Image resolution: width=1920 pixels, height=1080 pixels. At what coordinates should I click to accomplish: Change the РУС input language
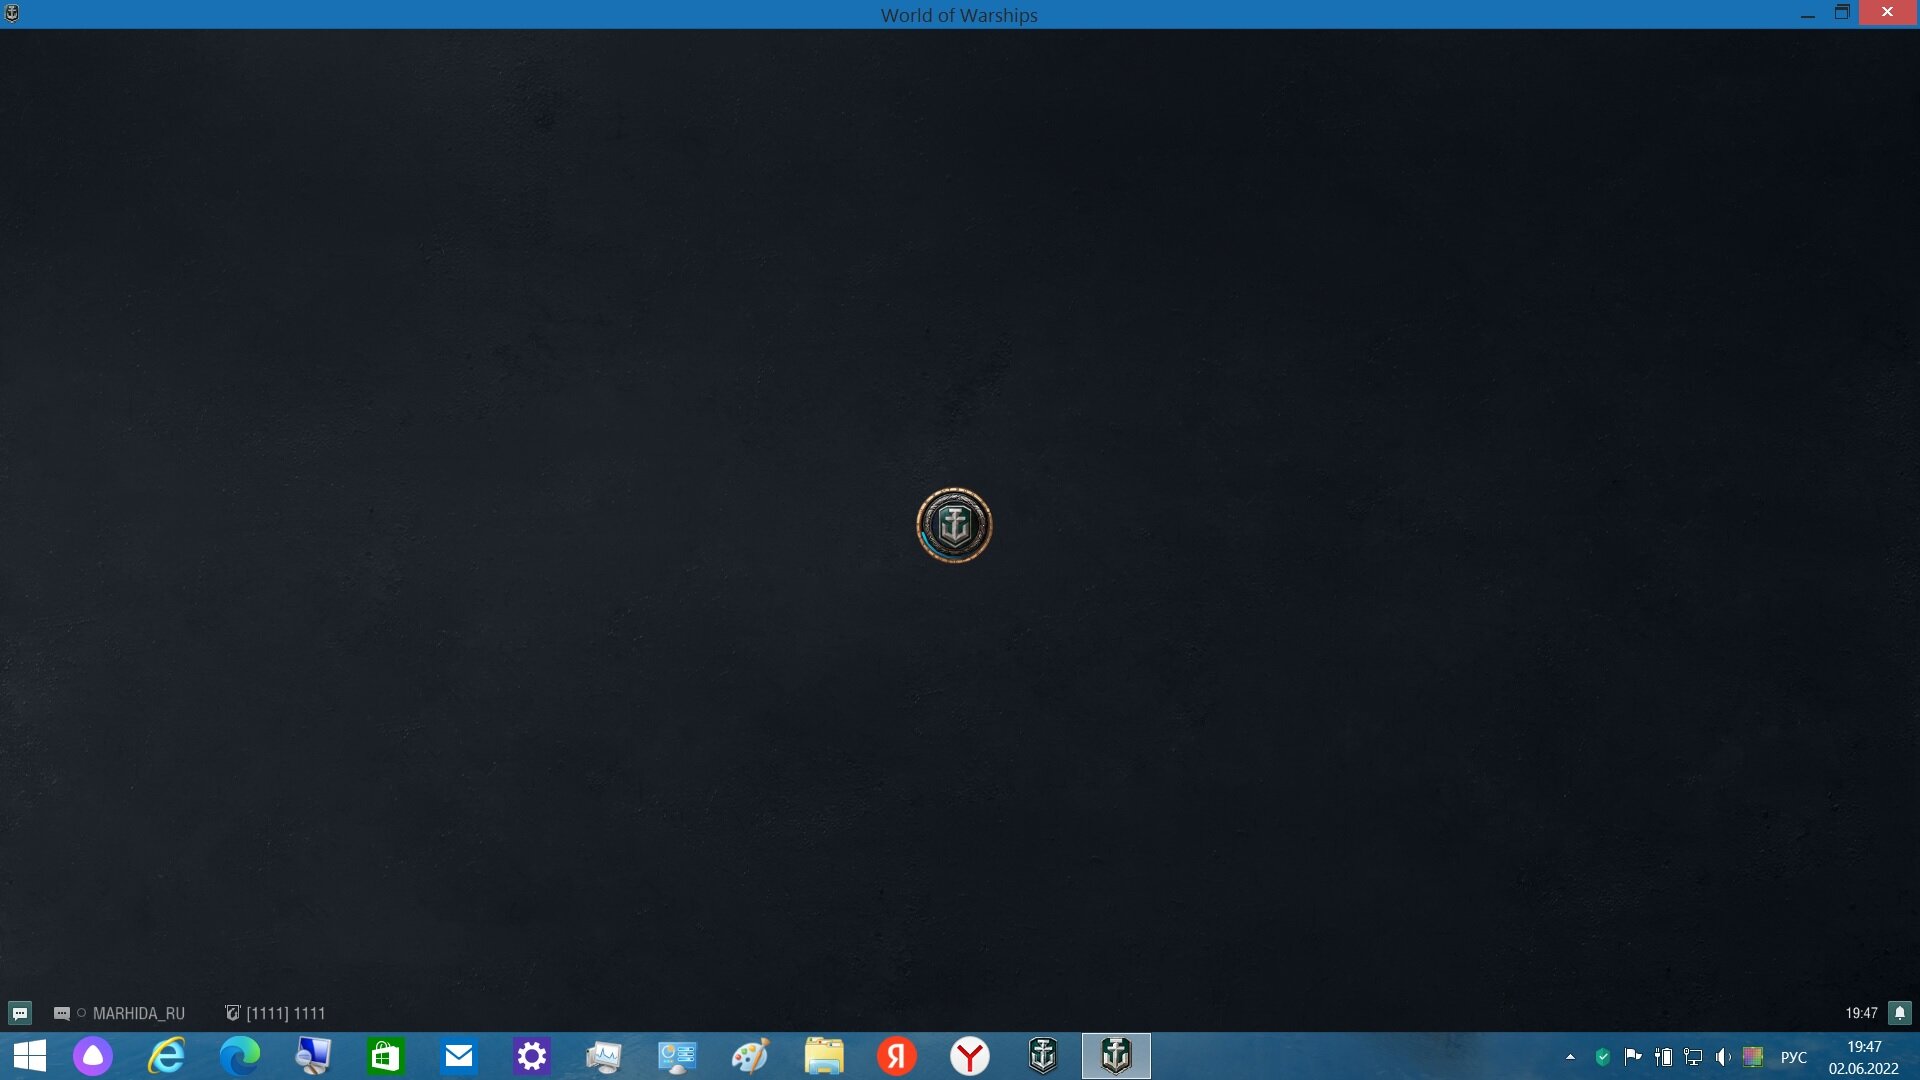[1794, 1057]
